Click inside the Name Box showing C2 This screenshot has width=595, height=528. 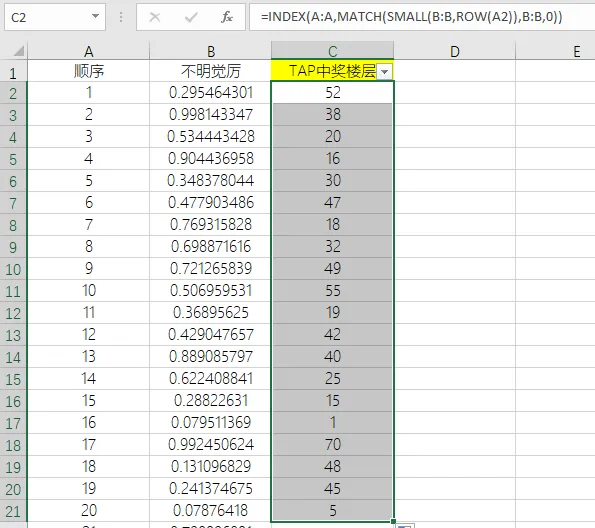[x=49, y=17]
